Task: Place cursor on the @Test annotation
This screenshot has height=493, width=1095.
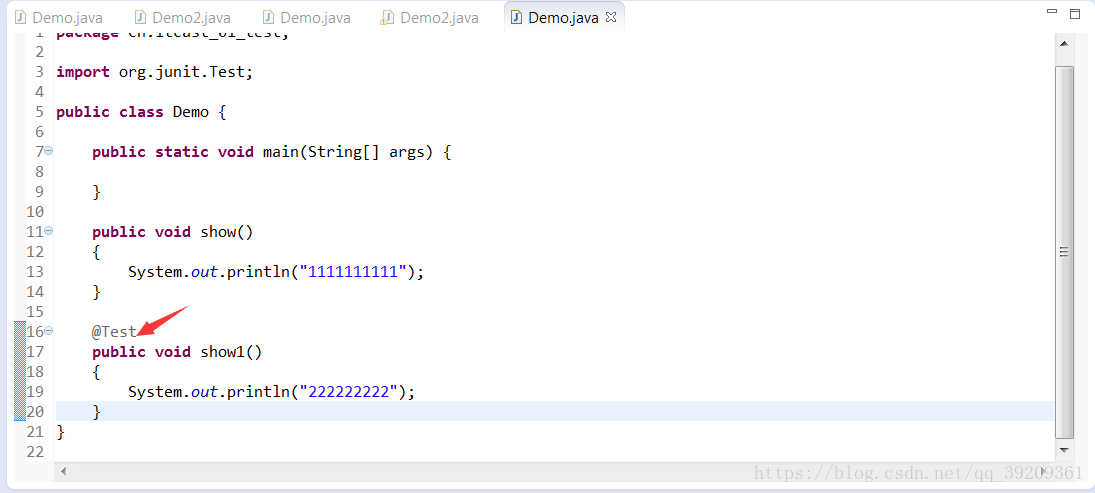Action: [x=115, y=332]
